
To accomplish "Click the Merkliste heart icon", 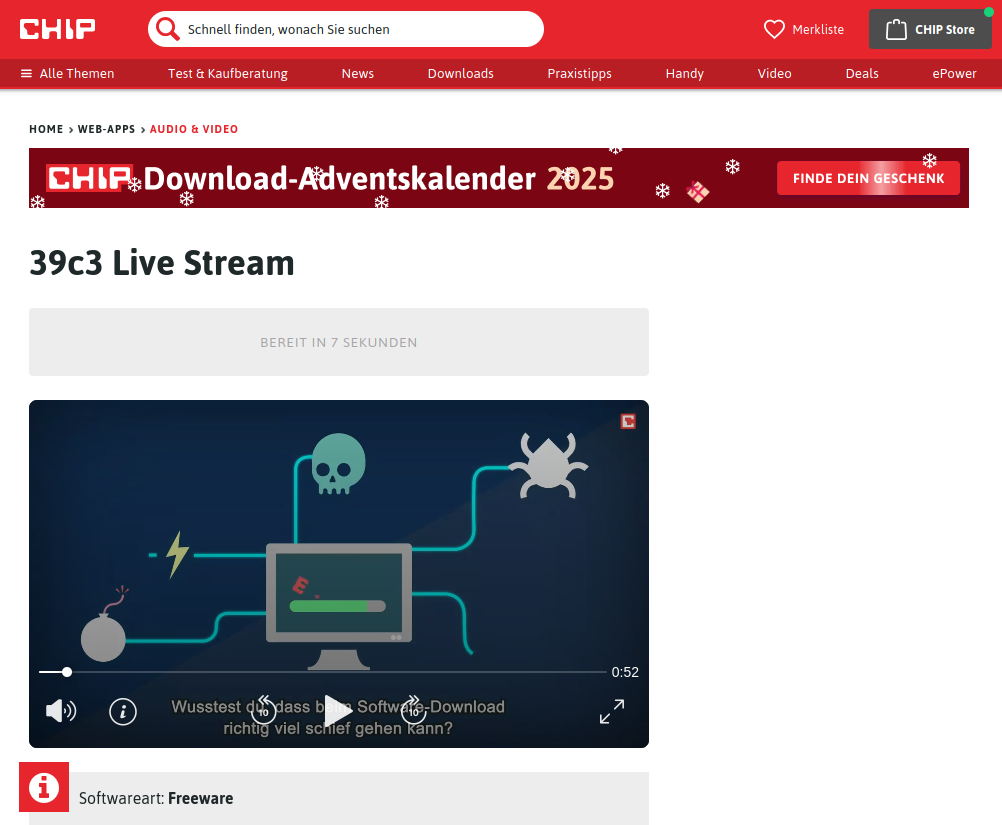I will 774,30.
